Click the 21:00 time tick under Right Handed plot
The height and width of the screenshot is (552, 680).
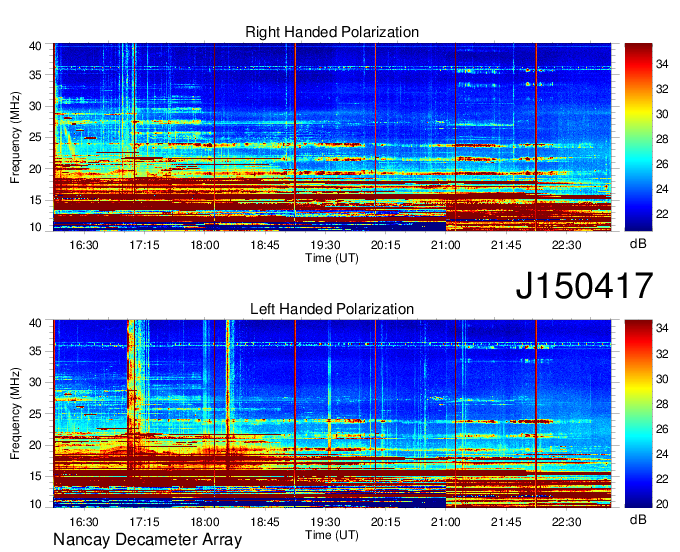(x=446, y=245)
